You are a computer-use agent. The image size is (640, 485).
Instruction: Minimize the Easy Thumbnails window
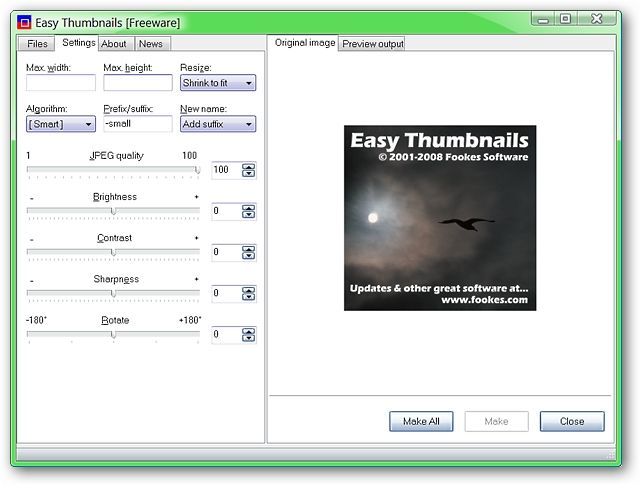[x=543, y=19]
